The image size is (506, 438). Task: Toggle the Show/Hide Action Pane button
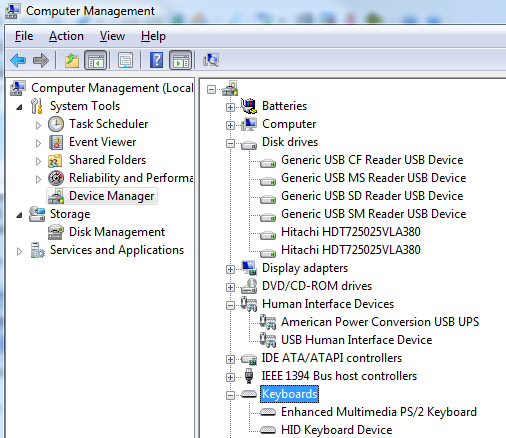[x=180, y=60]
